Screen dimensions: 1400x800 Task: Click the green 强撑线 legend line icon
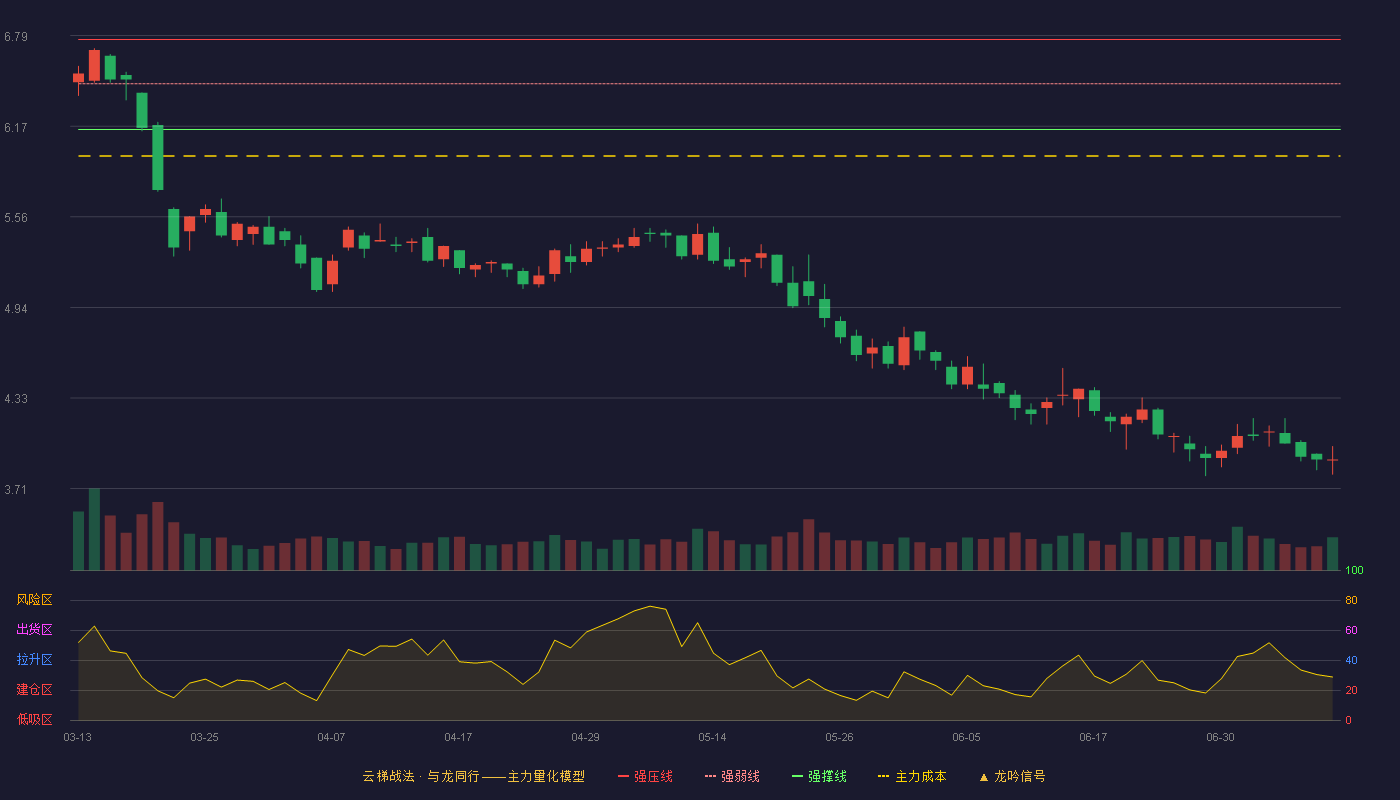[x=797, y=776]
